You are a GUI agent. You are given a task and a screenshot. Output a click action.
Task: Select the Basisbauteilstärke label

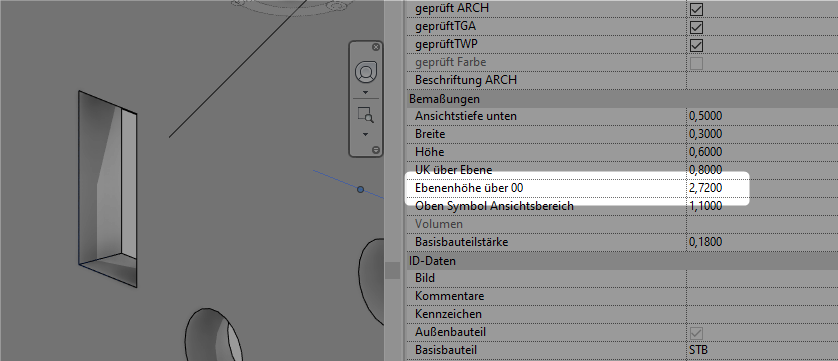coord(462,242)
